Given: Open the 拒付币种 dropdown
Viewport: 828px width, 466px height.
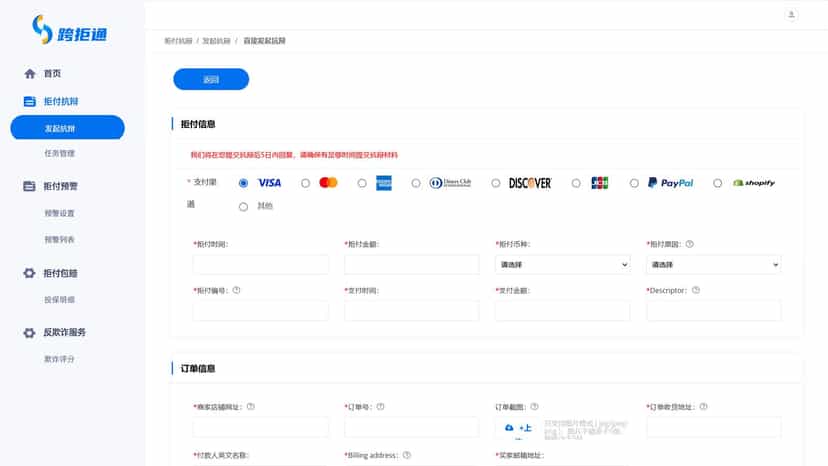Looking at the screenshot, I should coord(563,264).
